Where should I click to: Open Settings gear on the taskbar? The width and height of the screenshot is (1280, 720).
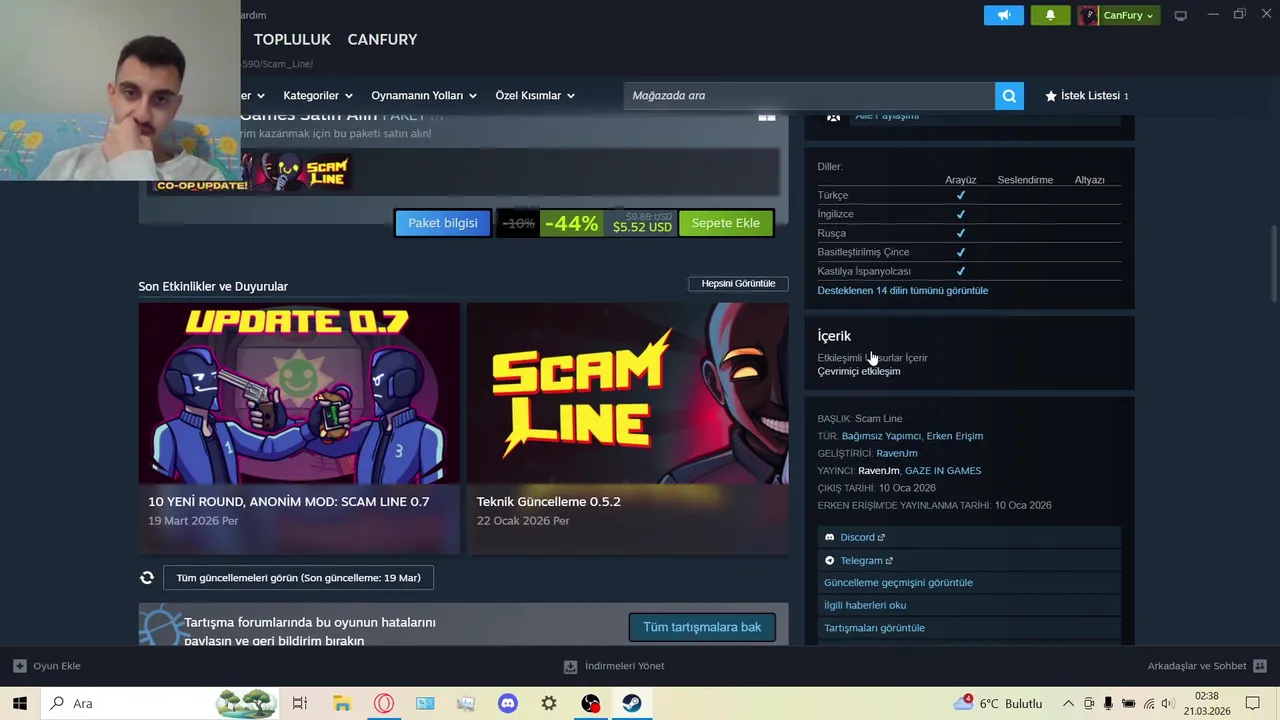549,703
